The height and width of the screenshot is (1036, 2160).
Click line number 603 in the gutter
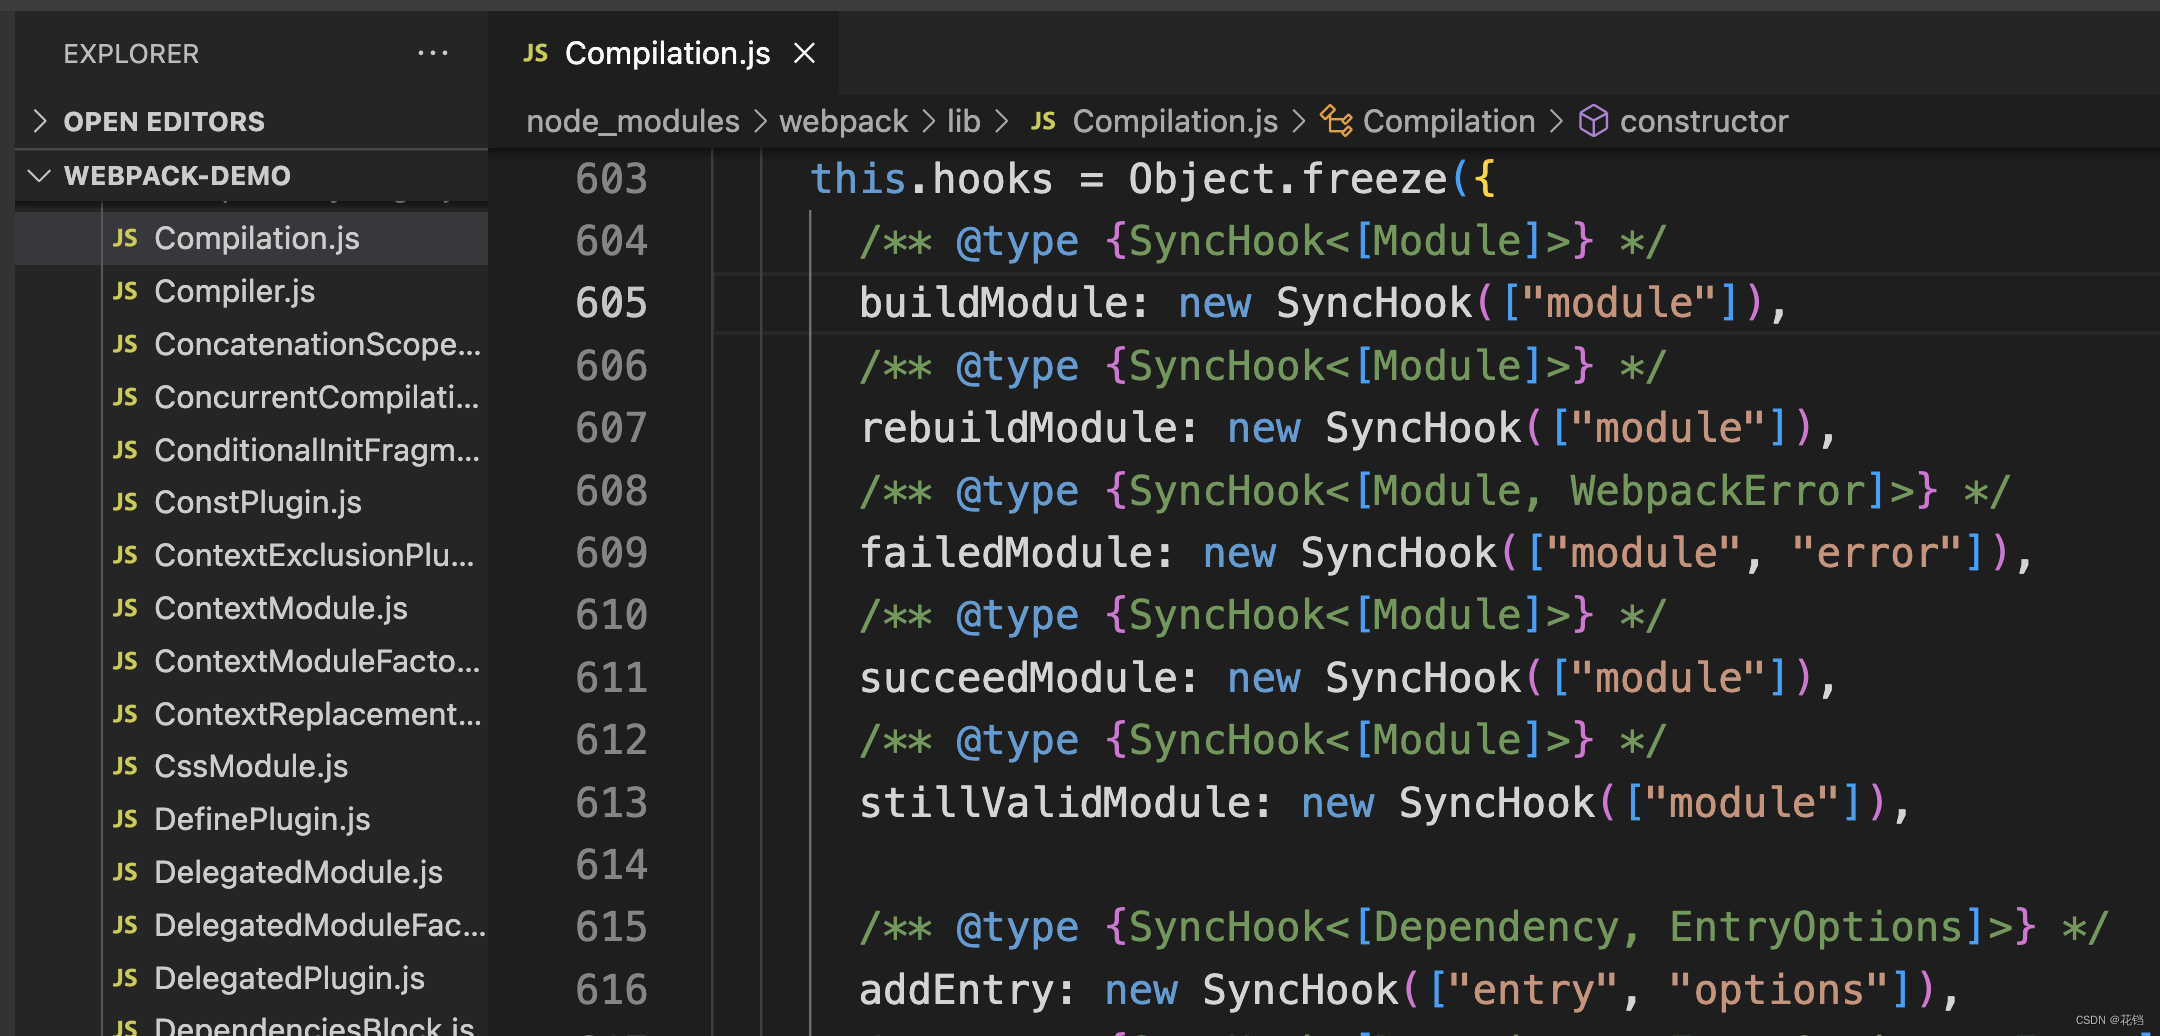point(611,179)
